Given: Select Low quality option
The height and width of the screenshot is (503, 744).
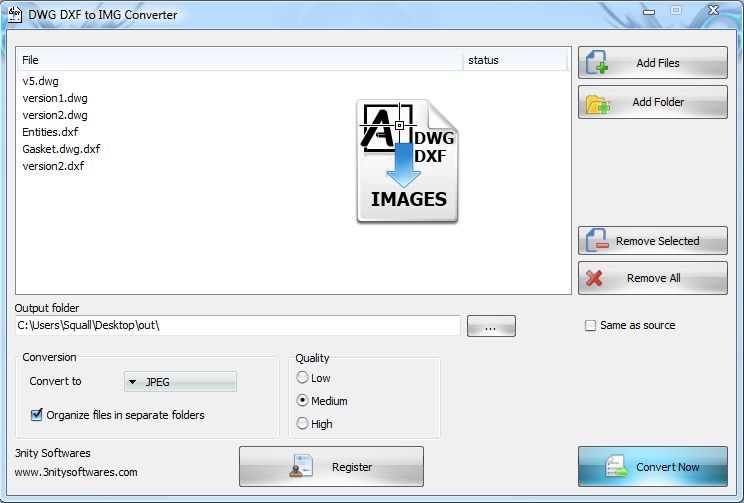Looking at the screenshot, I should pyautogui.click(x=303, y=378).
